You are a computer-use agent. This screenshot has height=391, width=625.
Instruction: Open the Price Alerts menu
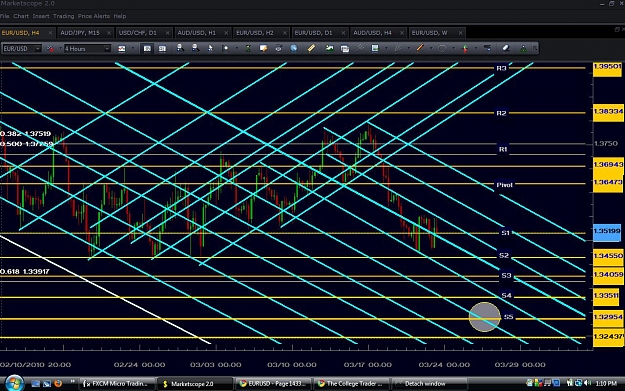pyautogui.click(x=94, y=16)
